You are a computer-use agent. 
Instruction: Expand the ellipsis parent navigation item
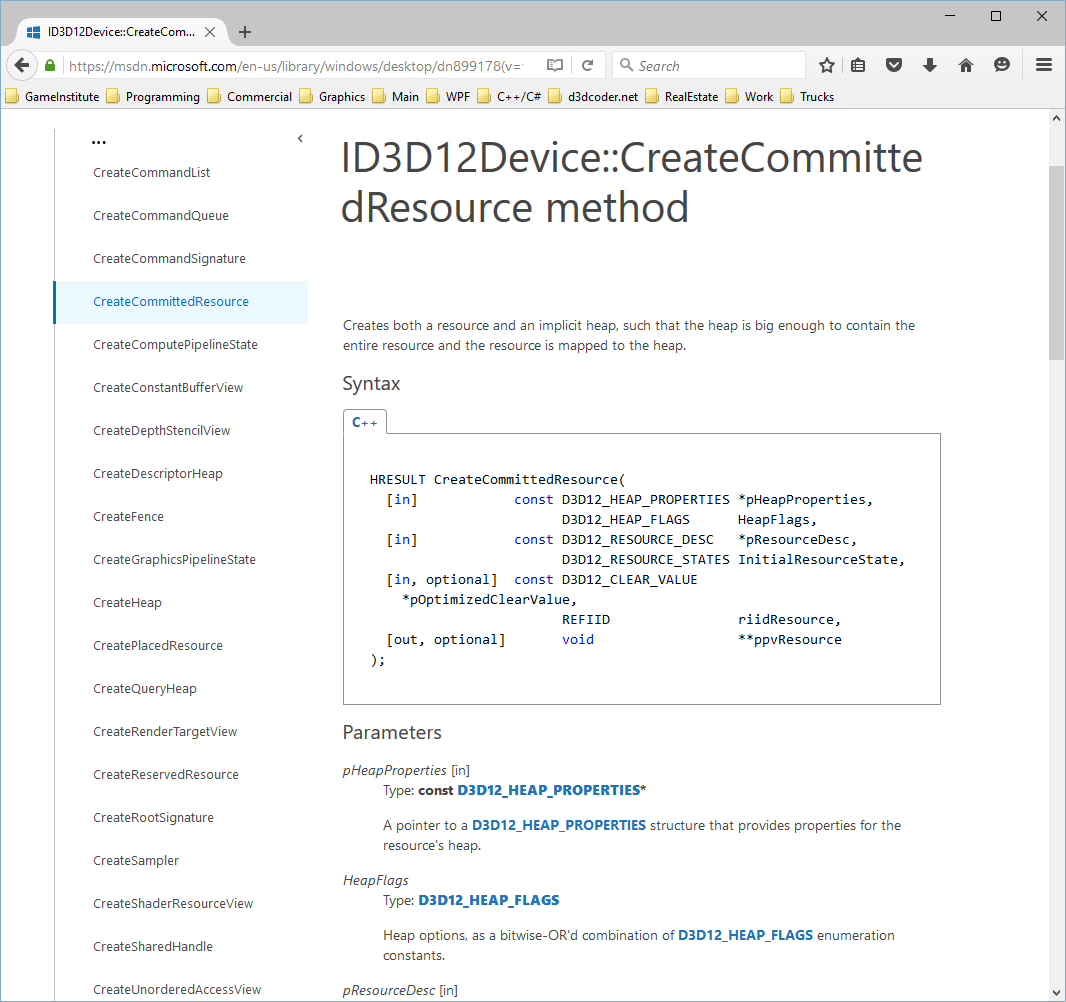pos(99,140)
